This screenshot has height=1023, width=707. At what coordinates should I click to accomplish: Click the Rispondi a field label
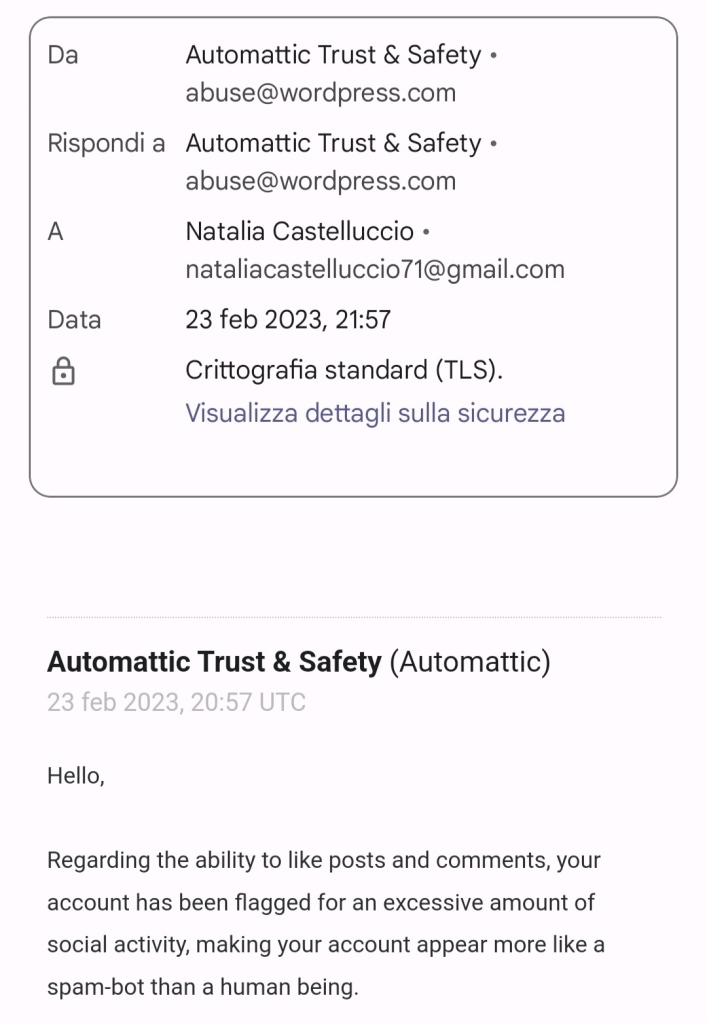point(106,143)
